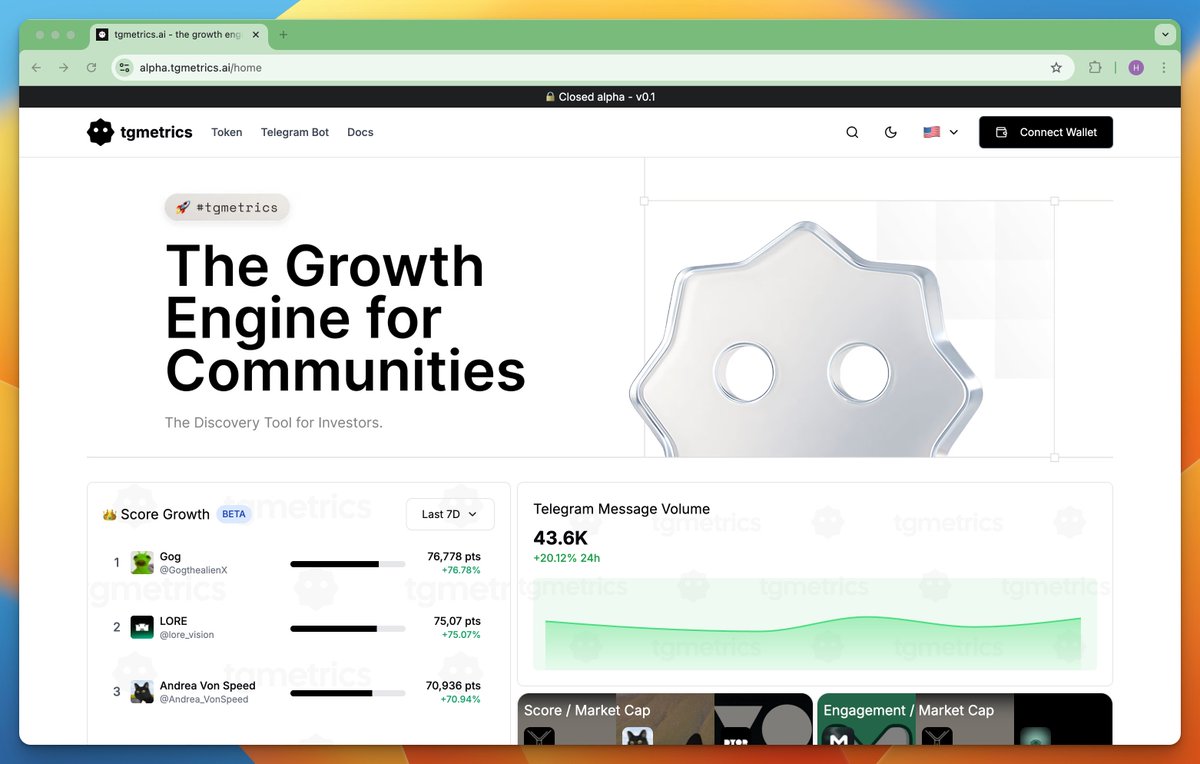Open the Docs nav link
Viewport: 1200px width, 764px height.
pos(360,132)
